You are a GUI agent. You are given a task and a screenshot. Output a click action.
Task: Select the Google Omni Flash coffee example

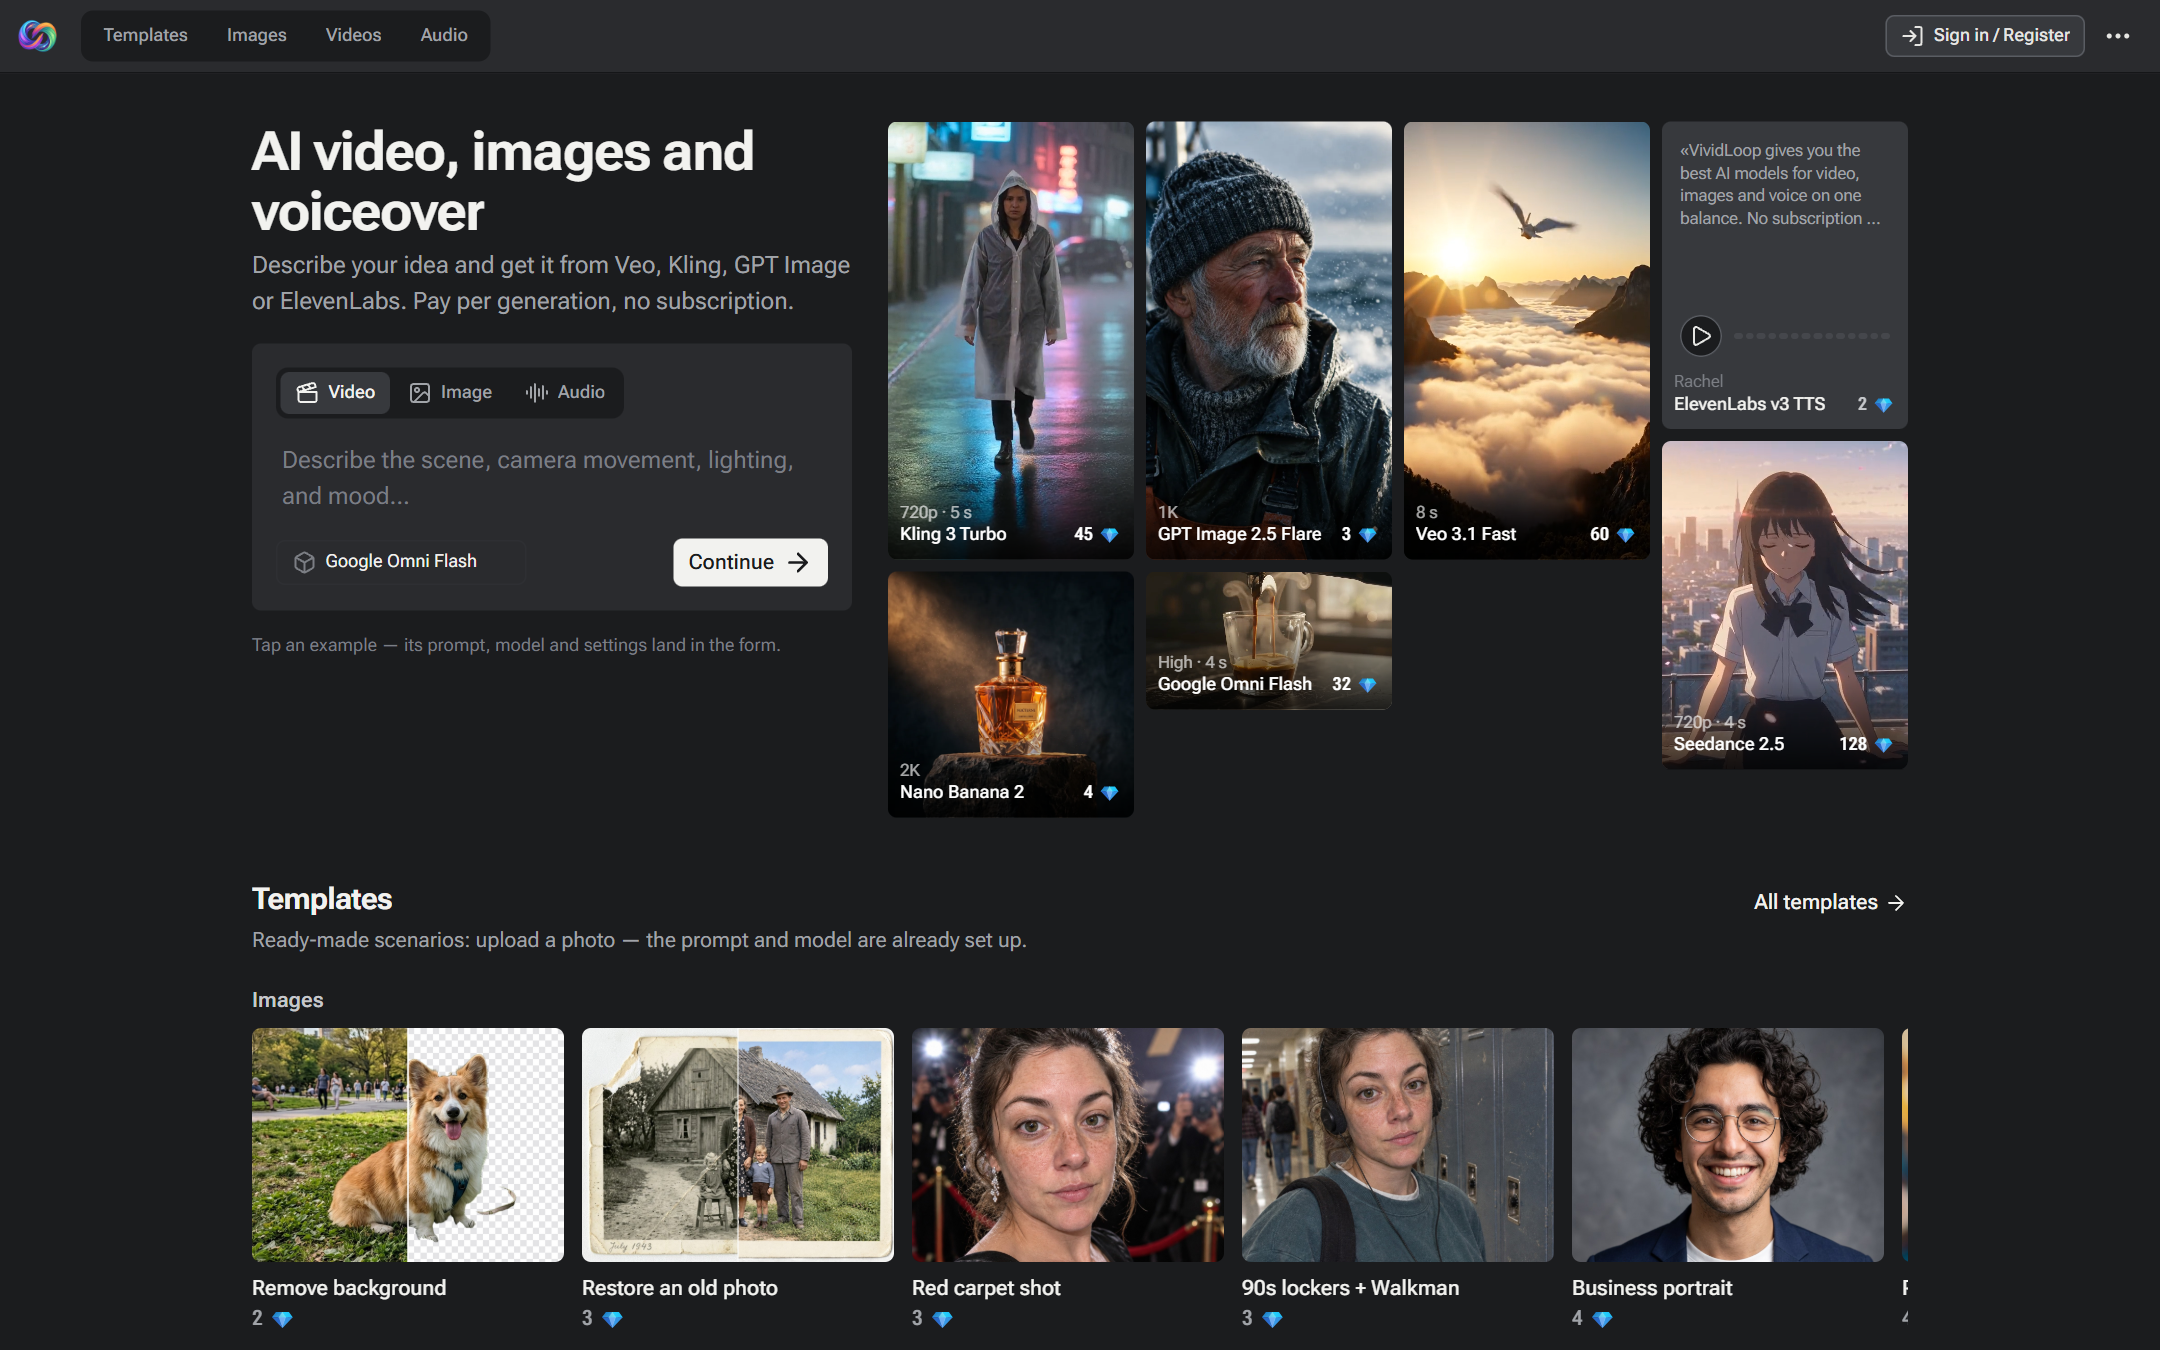point(1268,640)
